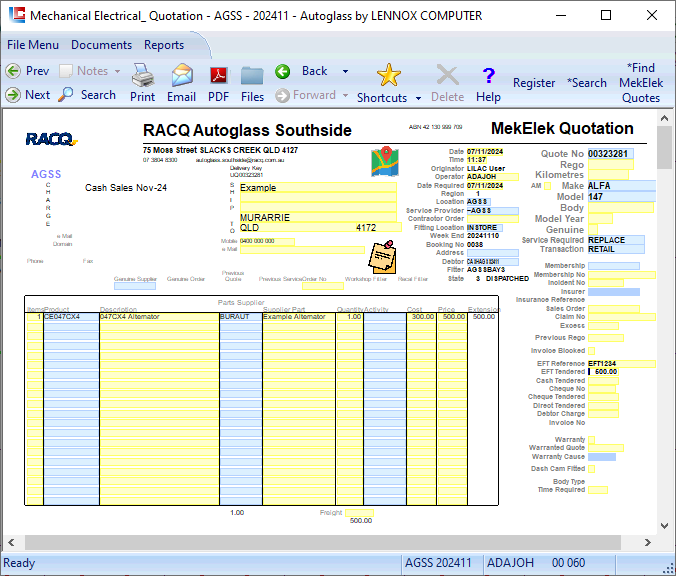This screenshot has width=676, height=576.
Task: Click the Print printer icon
Action: point(143,75)
